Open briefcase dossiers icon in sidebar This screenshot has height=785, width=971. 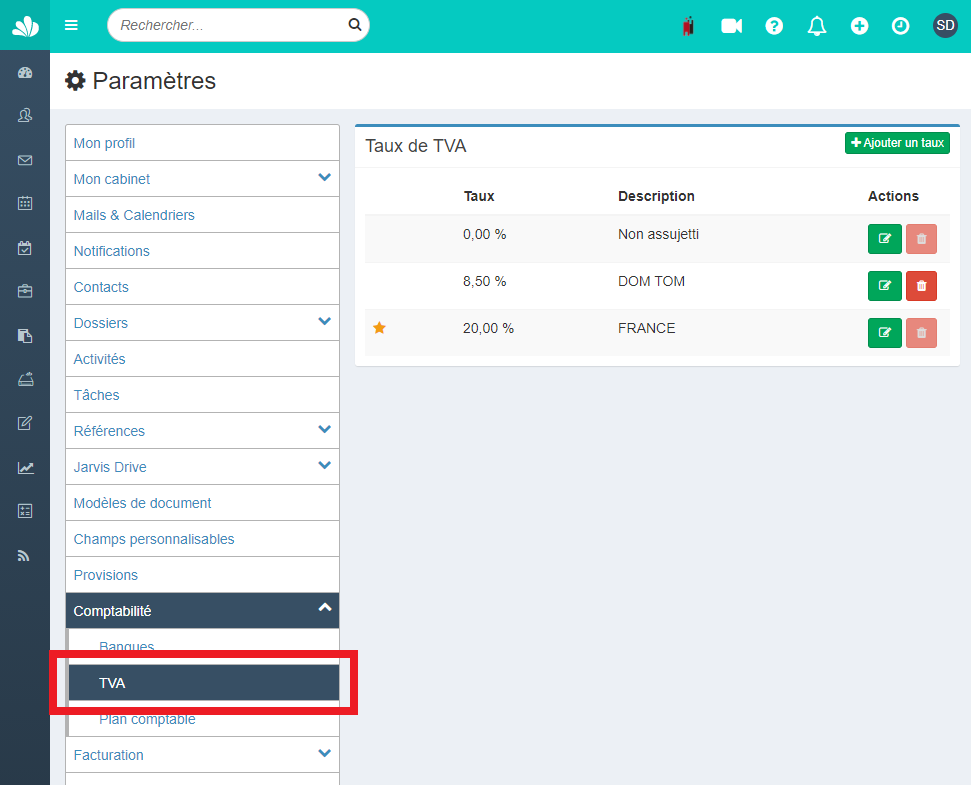coord(25,291)
